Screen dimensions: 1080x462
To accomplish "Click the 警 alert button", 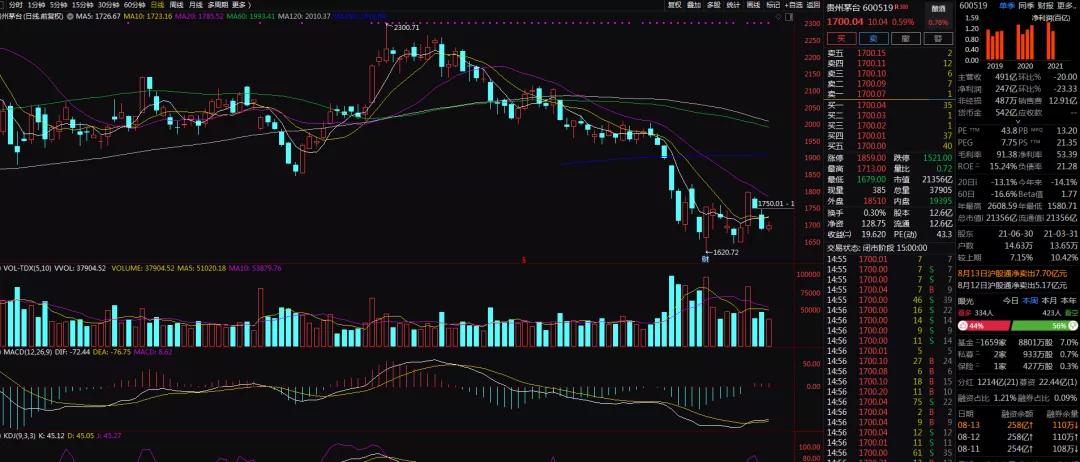I will click(x=937, y=39).
